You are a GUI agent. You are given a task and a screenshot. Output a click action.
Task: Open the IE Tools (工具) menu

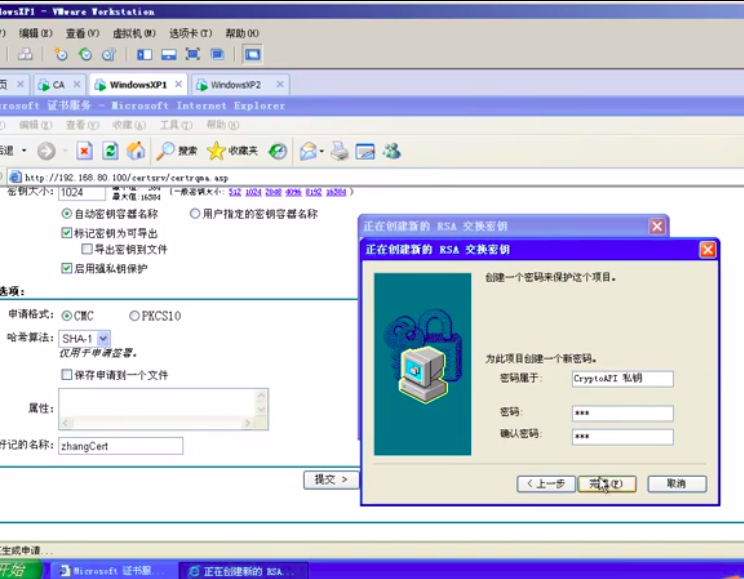coord(176,125)
